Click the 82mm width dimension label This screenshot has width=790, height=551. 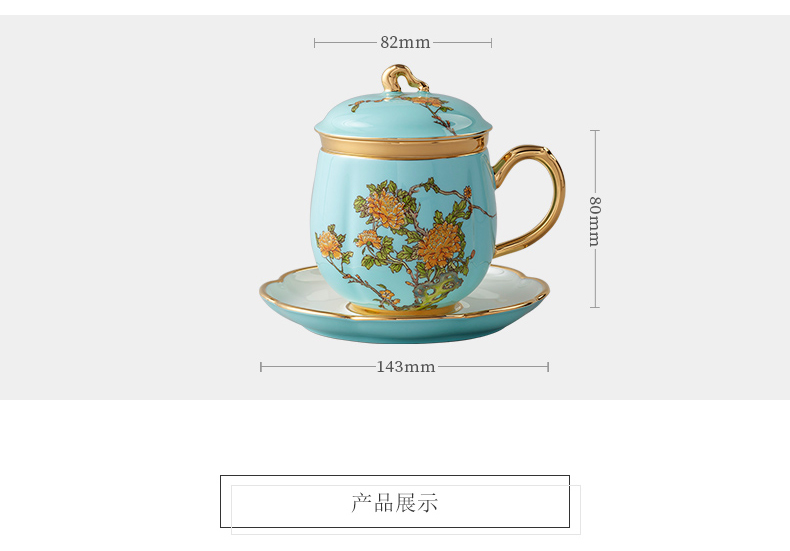tap(405, 43)
